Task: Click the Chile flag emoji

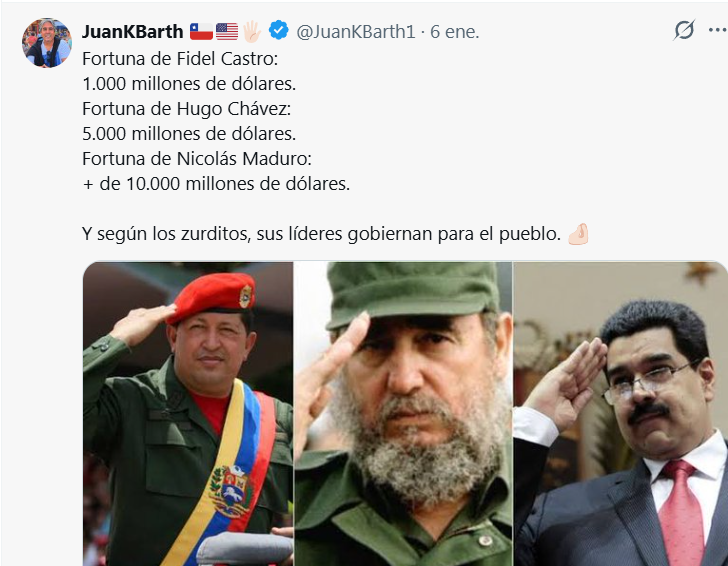Action: click(x=201, y=32)
